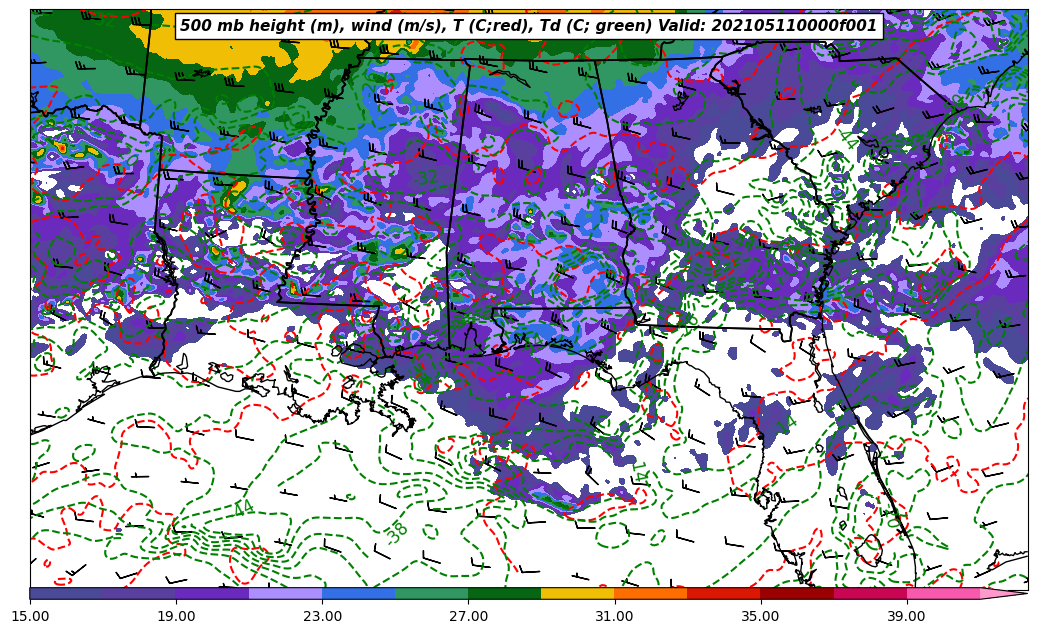This screenshot has height=633, width=1037.
Task: Select the dark green colorbar segment
Action: [505, 593]
